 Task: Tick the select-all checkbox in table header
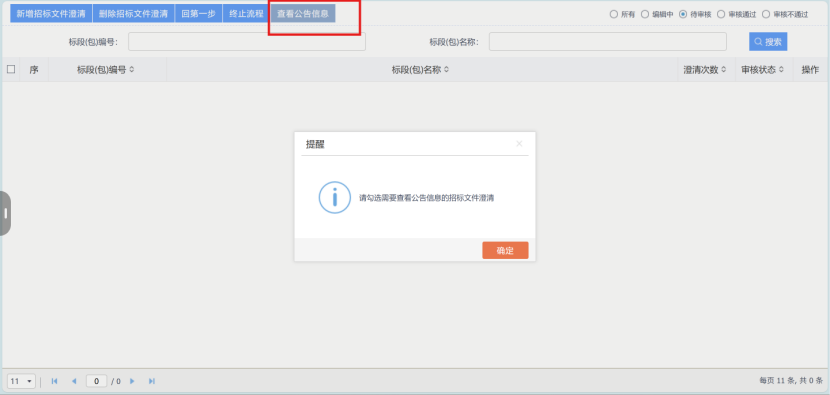pos(11,69)
